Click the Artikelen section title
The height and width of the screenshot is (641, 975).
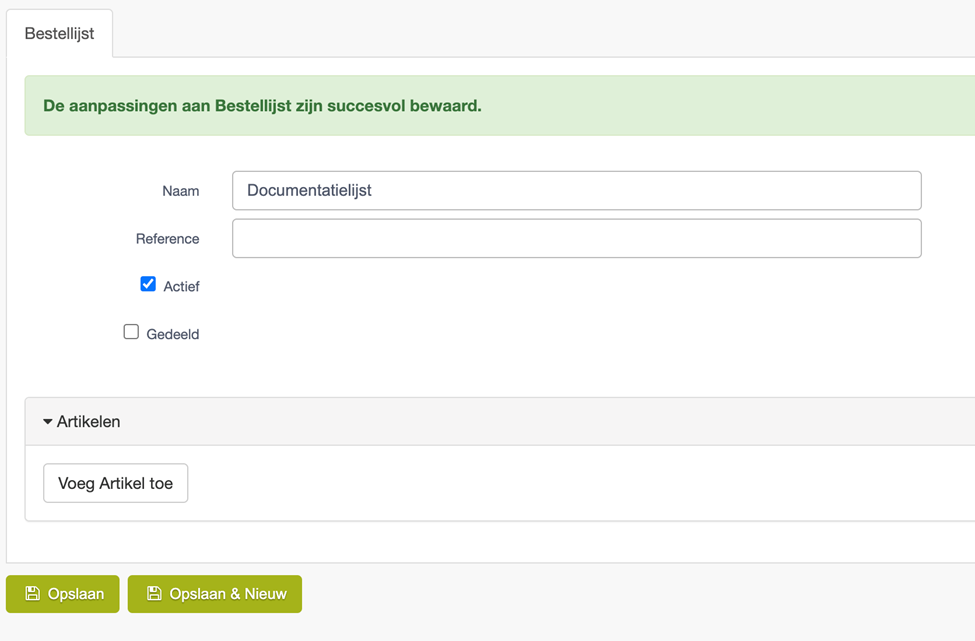88,422
